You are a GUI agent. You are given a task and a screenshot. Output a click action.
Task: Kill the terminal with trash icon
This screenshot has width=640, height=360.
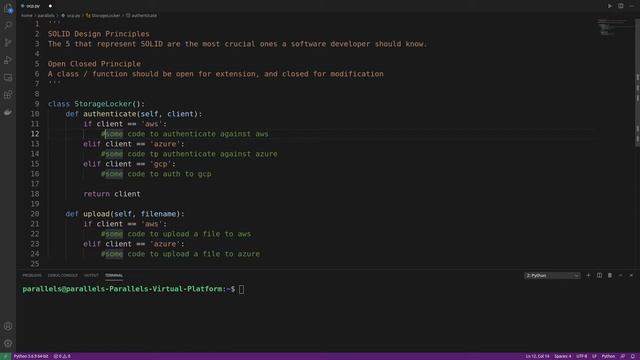(x=610, y=276)
